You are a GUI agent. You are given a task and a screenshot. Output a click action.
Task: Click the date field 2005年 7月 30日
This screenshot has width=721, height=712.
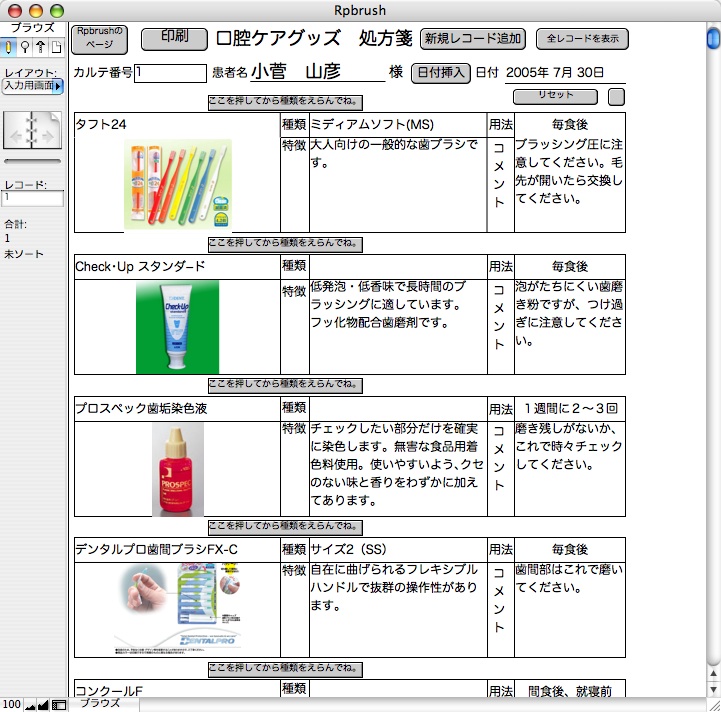565,73
